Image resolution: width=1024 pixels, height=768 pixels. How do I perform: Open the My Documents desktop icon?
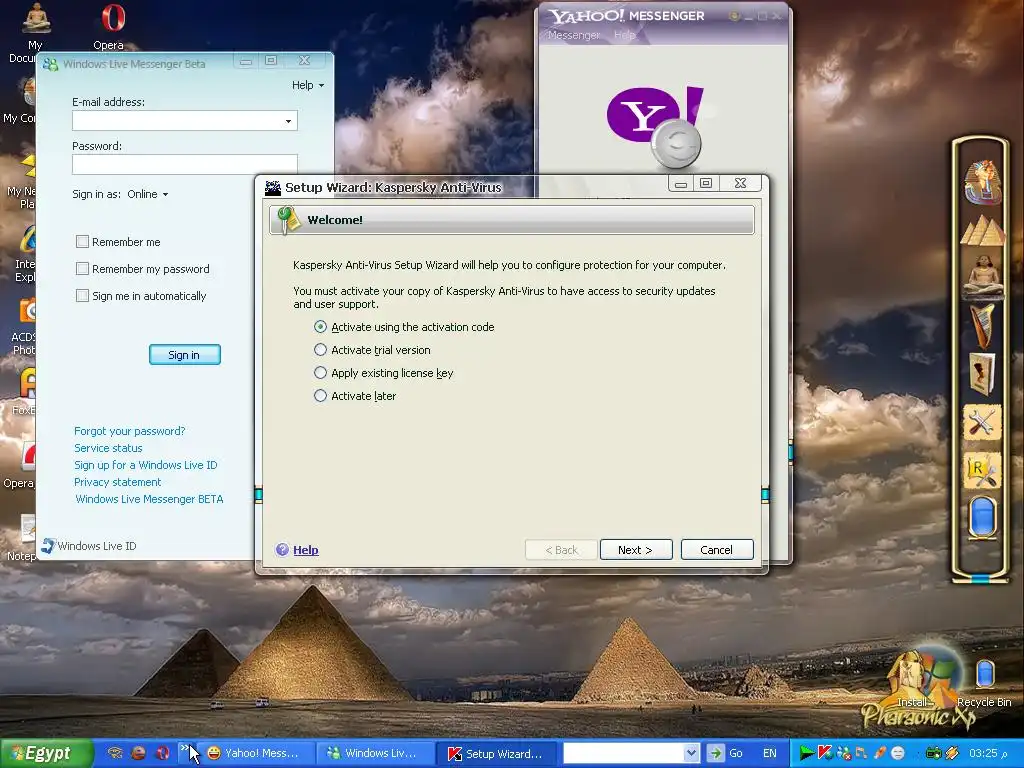(x=35, y=33)
